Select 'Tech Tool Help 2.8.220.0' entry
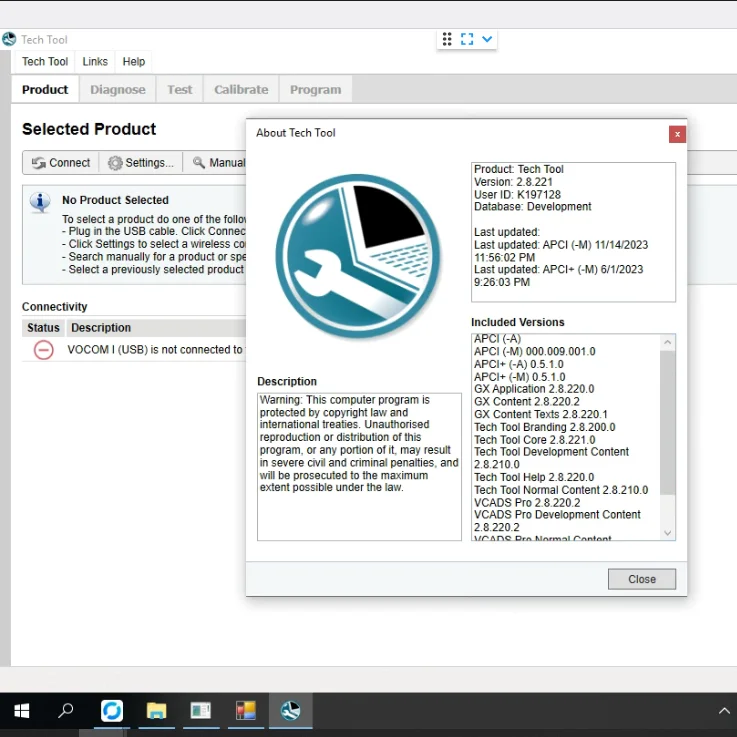The image size is (737, 737). point(534,478)
